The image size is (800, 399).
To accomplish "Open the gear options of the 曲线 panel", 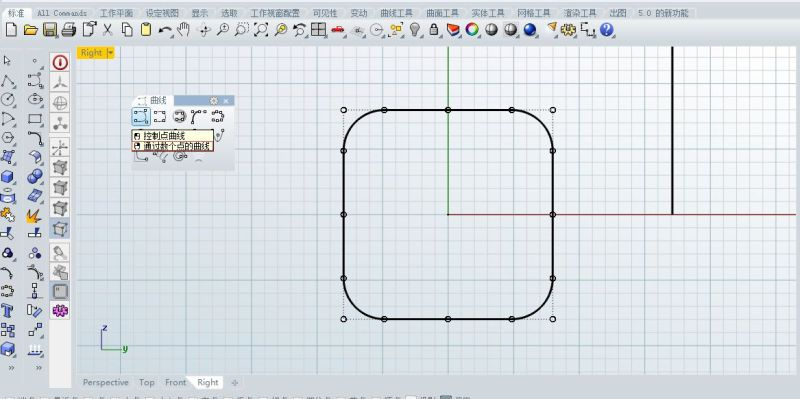I will pyautogui.click(x=214, y=101).
